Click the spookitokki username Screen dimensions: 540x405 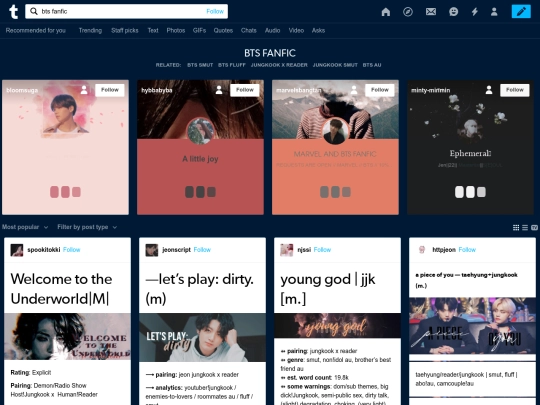tap(44, 250)
